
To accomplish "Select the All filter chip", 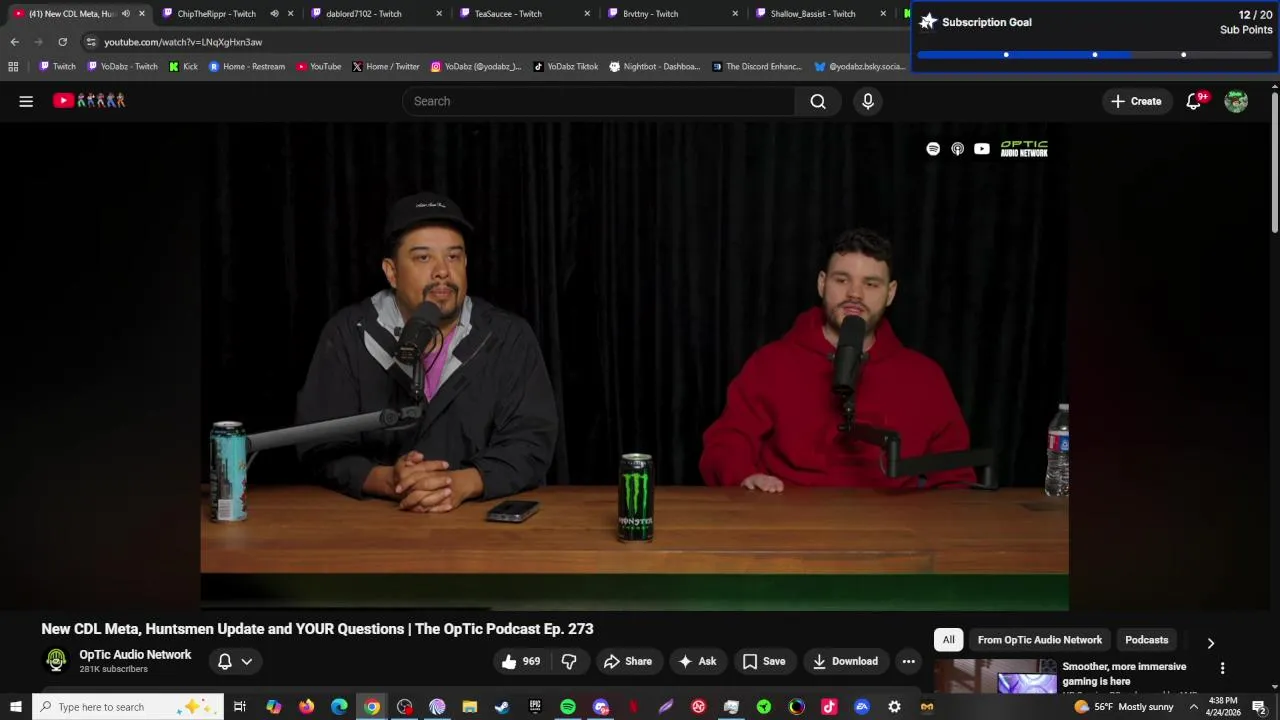I will click(x=948, y=640).
